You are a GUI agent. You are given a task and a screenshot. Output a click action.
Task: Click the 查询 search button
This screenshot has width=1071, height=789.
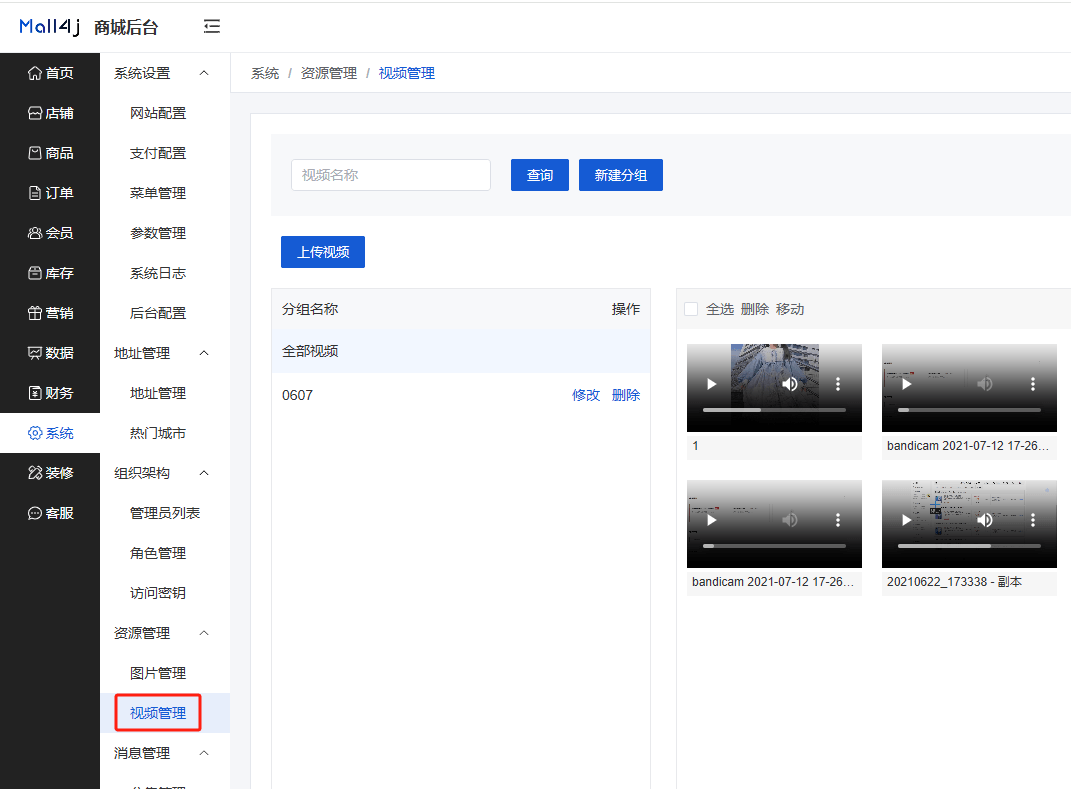pyautogui.click(x=540, y=175)
